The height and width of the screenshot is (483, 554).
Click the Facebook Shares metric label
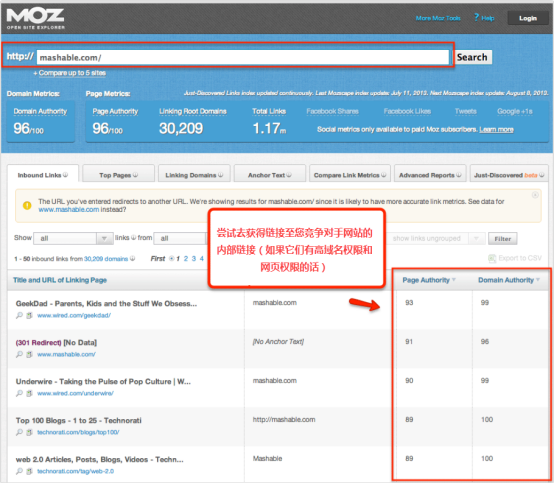[332, 111]
